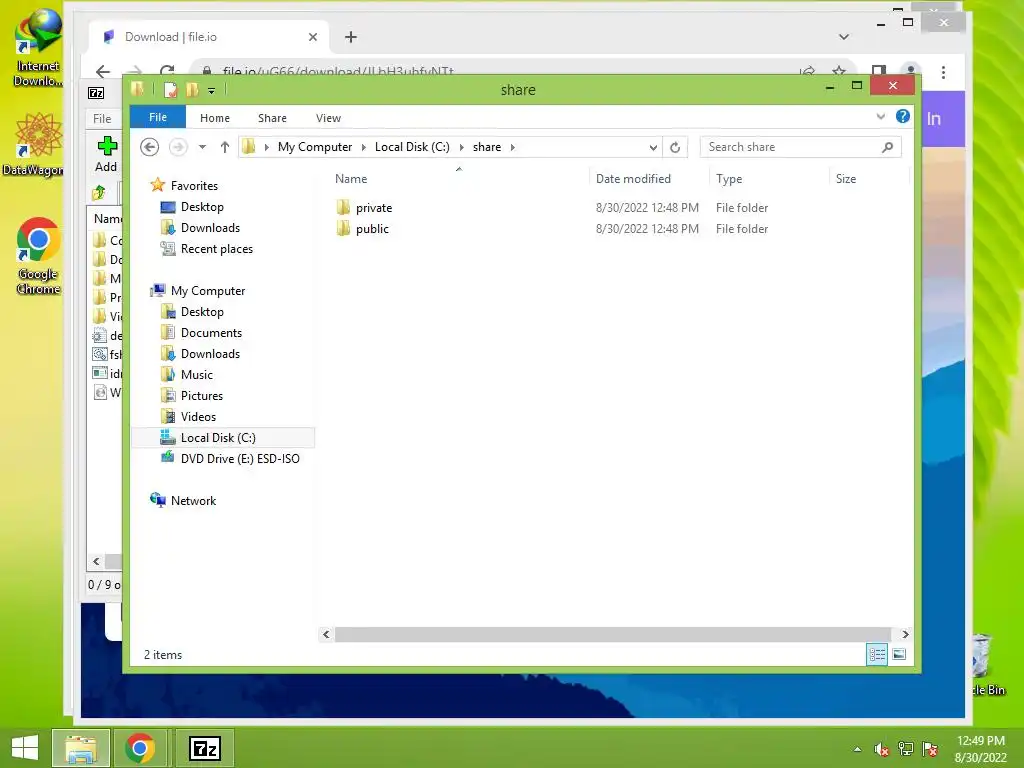1024x768 pixels.
Task: Open Chrome tab search chevron
Action: pyautogui.click(x=844, y=37)
